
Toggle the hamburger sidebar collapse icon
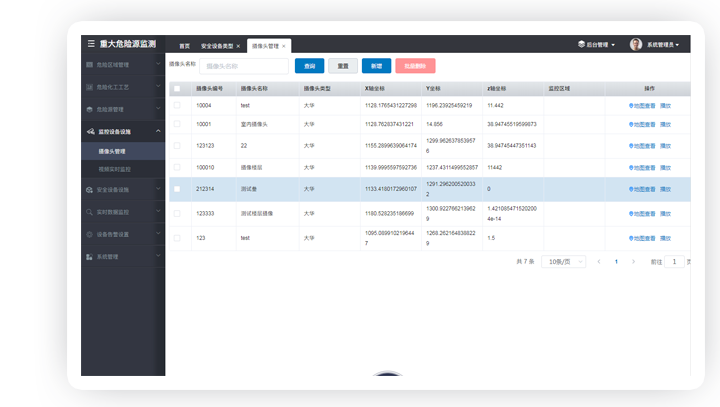[x=91, y=44]
